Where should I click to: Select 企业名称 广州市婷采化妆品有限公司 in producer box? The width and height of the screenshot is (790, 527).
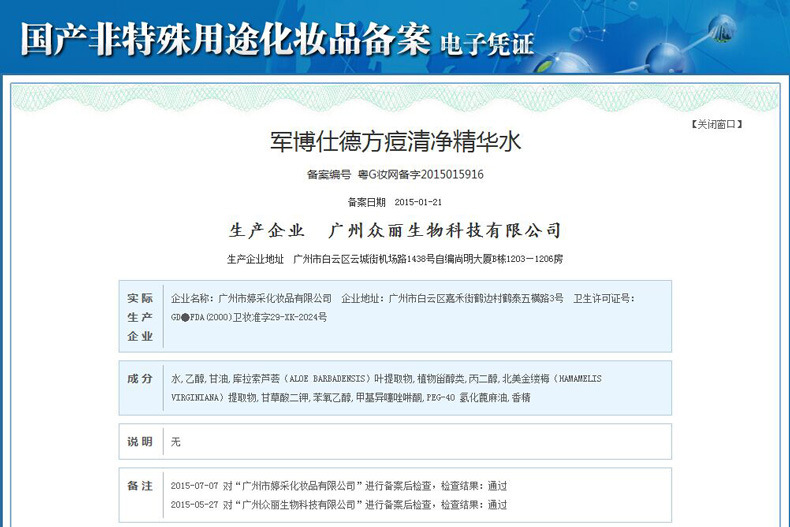coord(251,298)
